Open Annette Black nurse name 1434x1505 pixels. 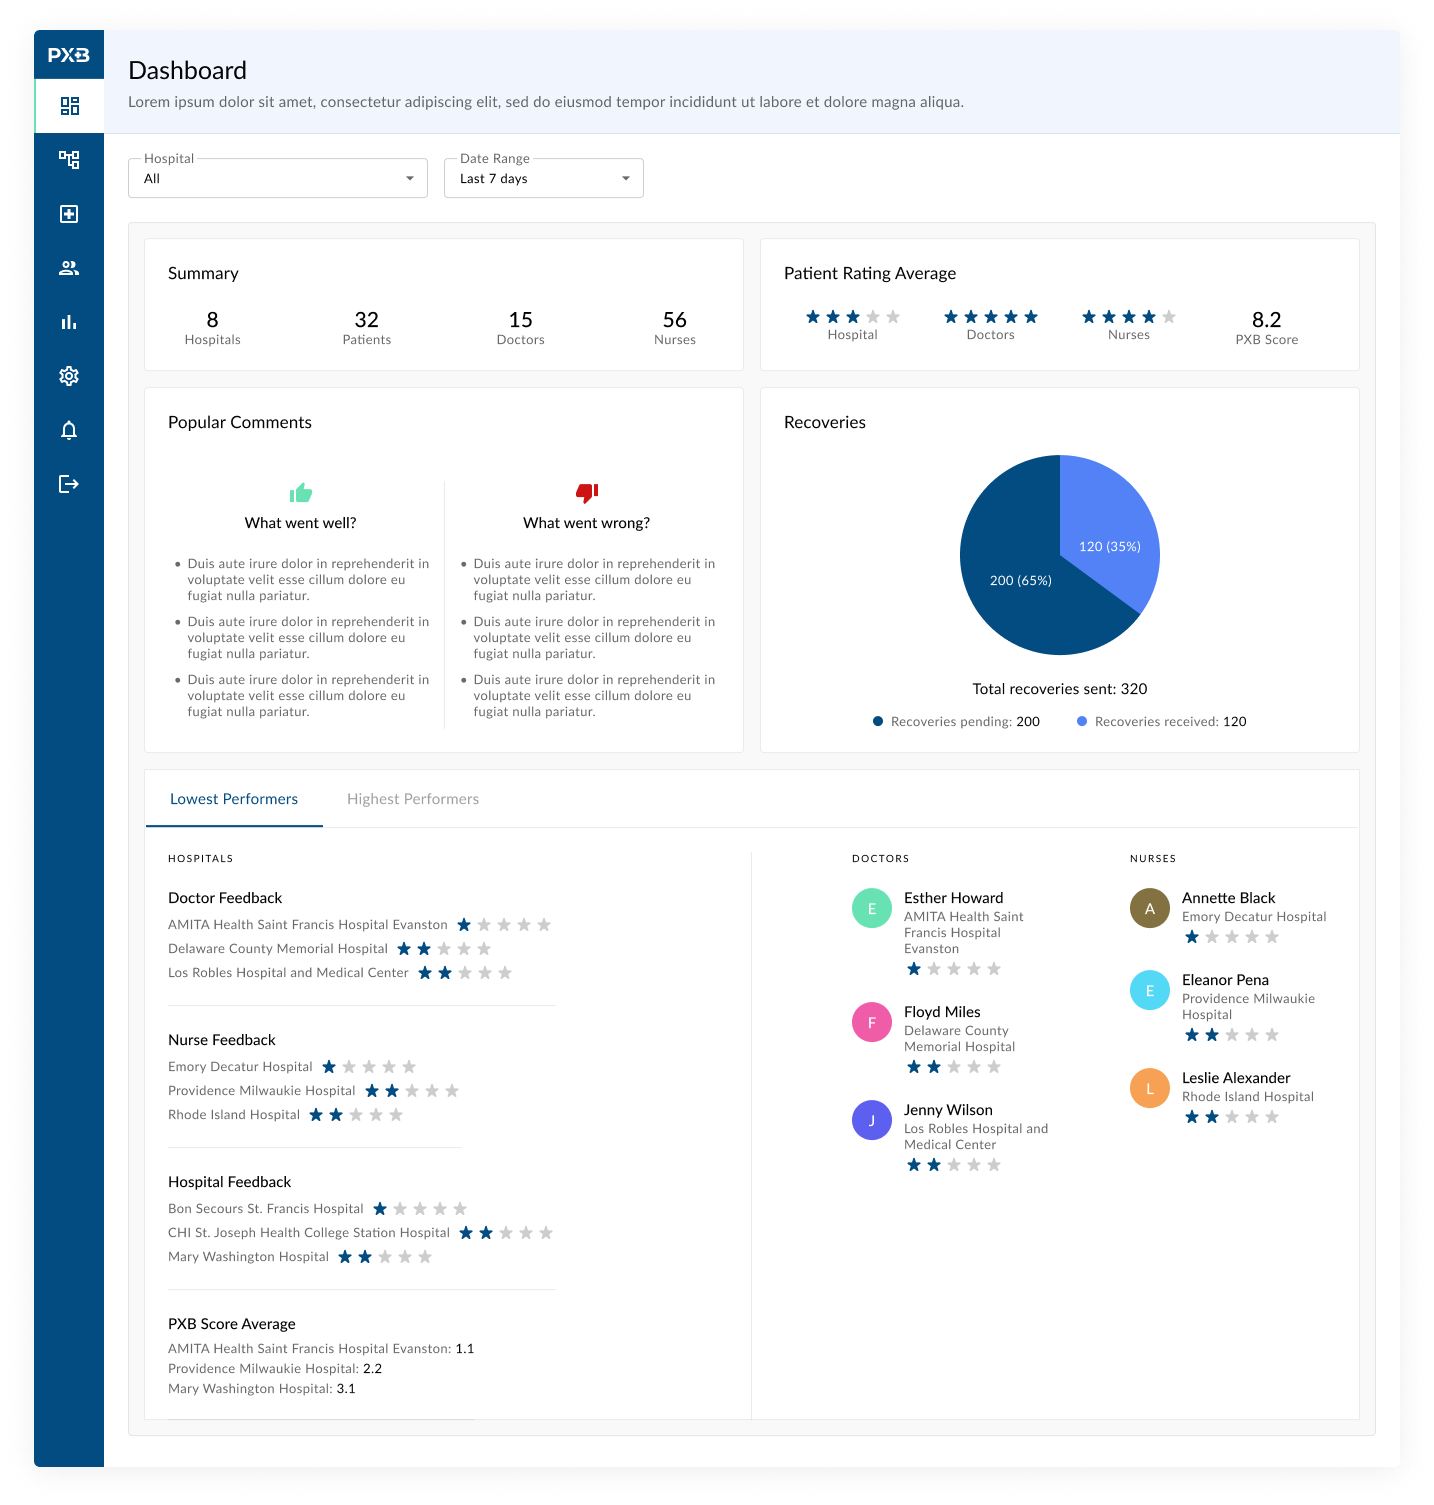coord(1229,898)
